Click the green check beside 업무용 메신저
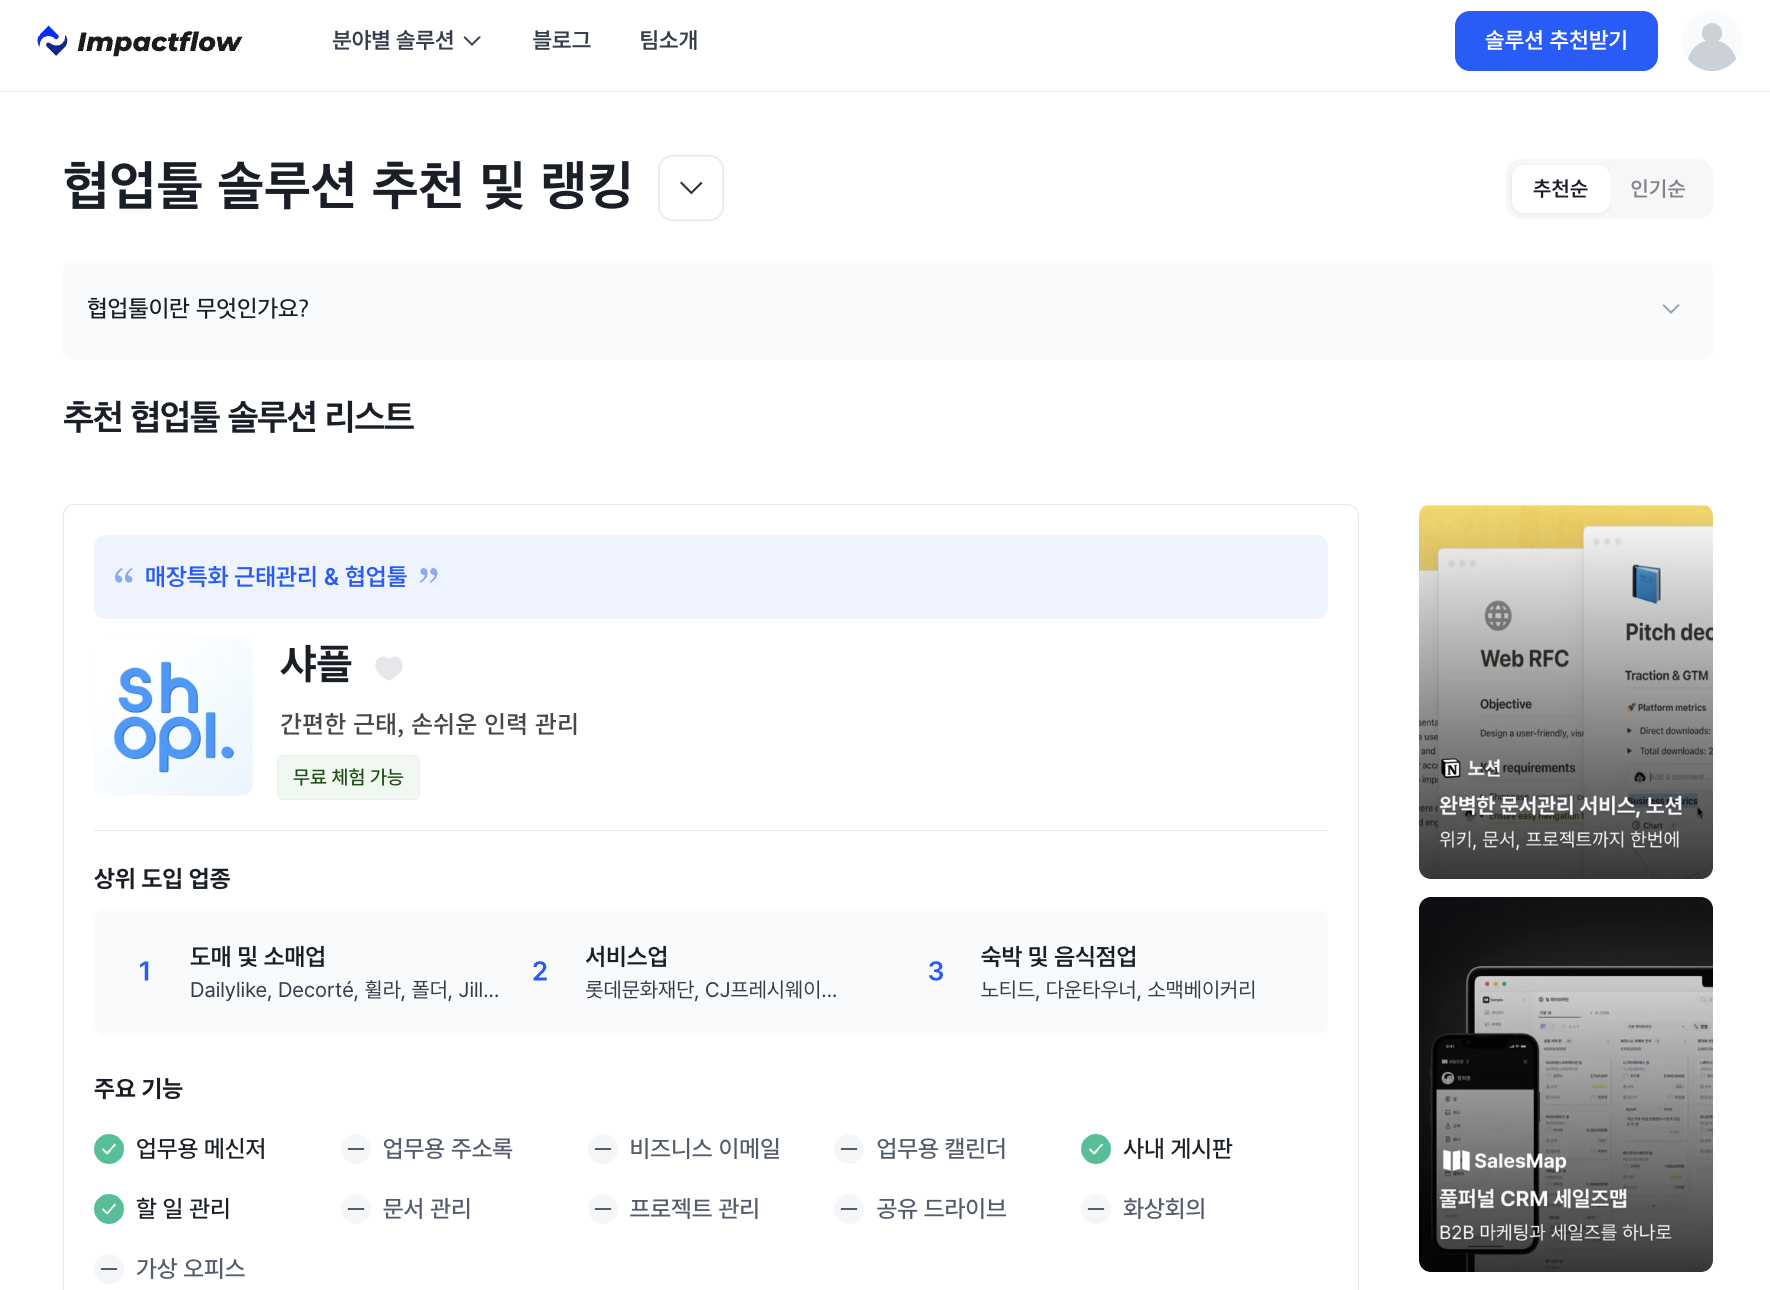The width and height of the screenshot is (1770, 1290). [109, 1149]
